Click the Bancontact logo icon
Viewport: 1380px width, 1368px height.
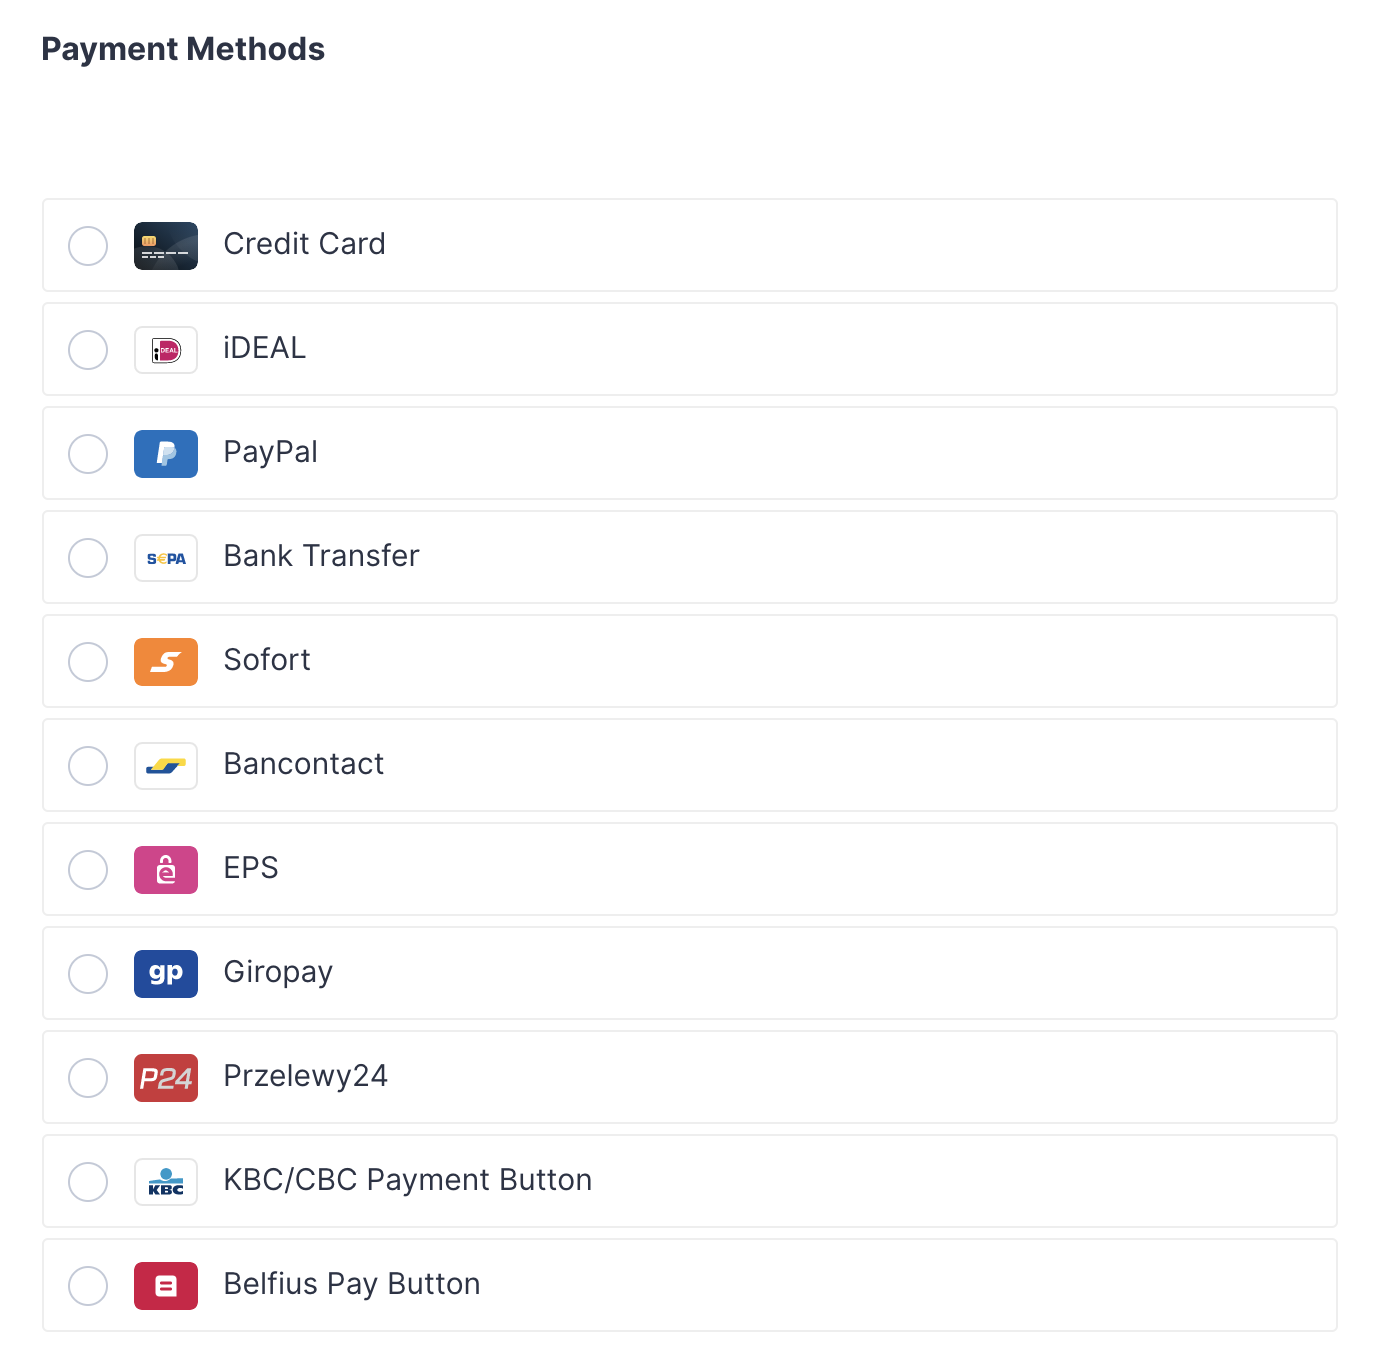pyautogui.click(x=166, y=766)
